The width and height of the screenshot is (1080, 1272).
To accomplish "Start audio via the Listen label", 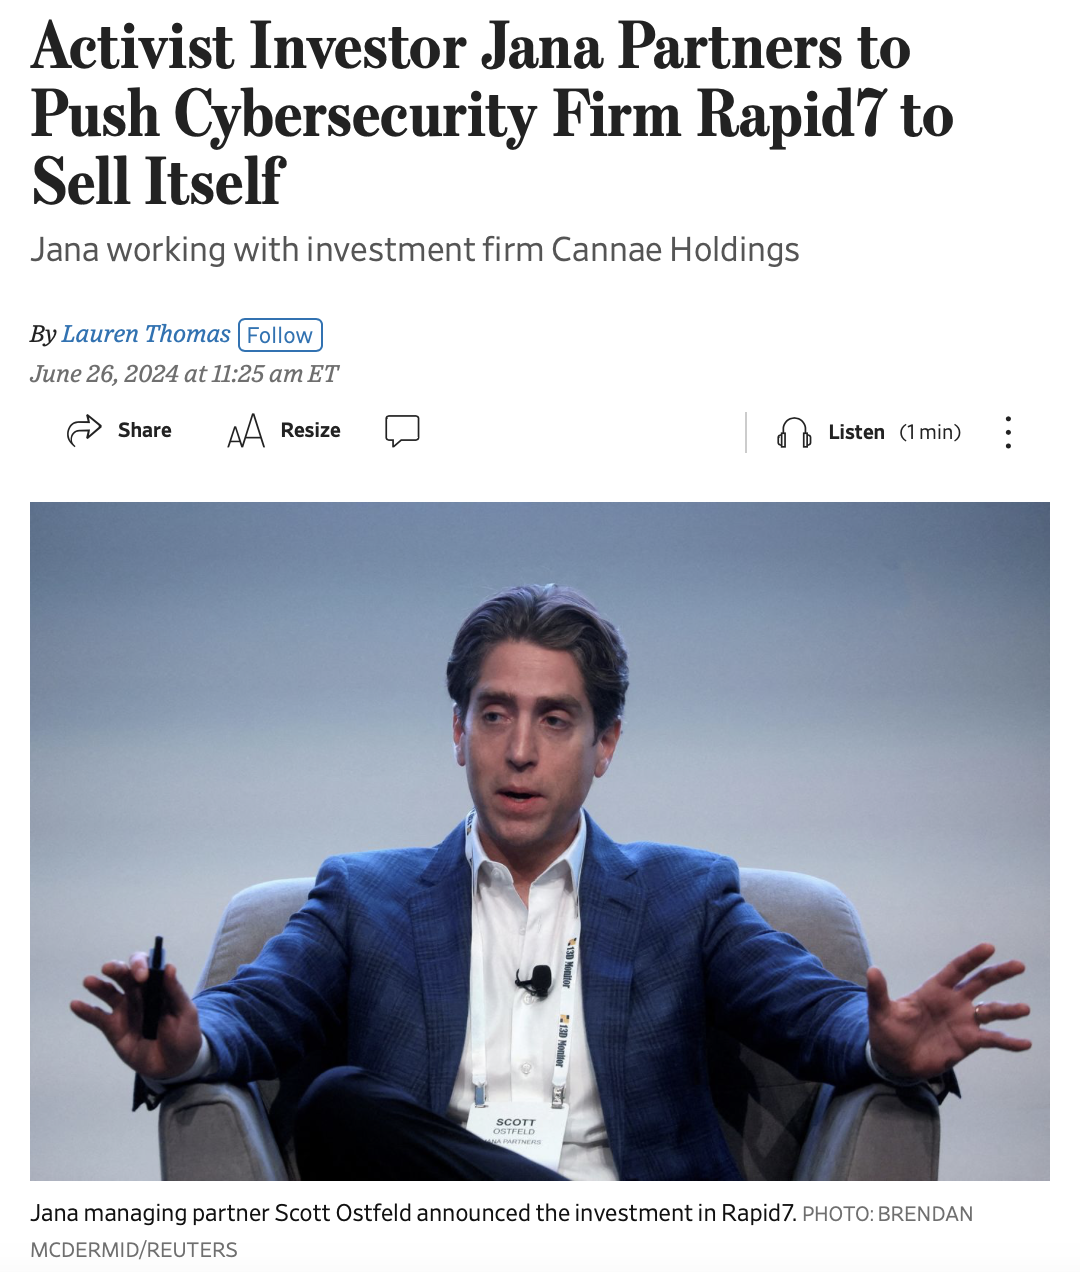I will pyautogui.click(x=857, y=432).
